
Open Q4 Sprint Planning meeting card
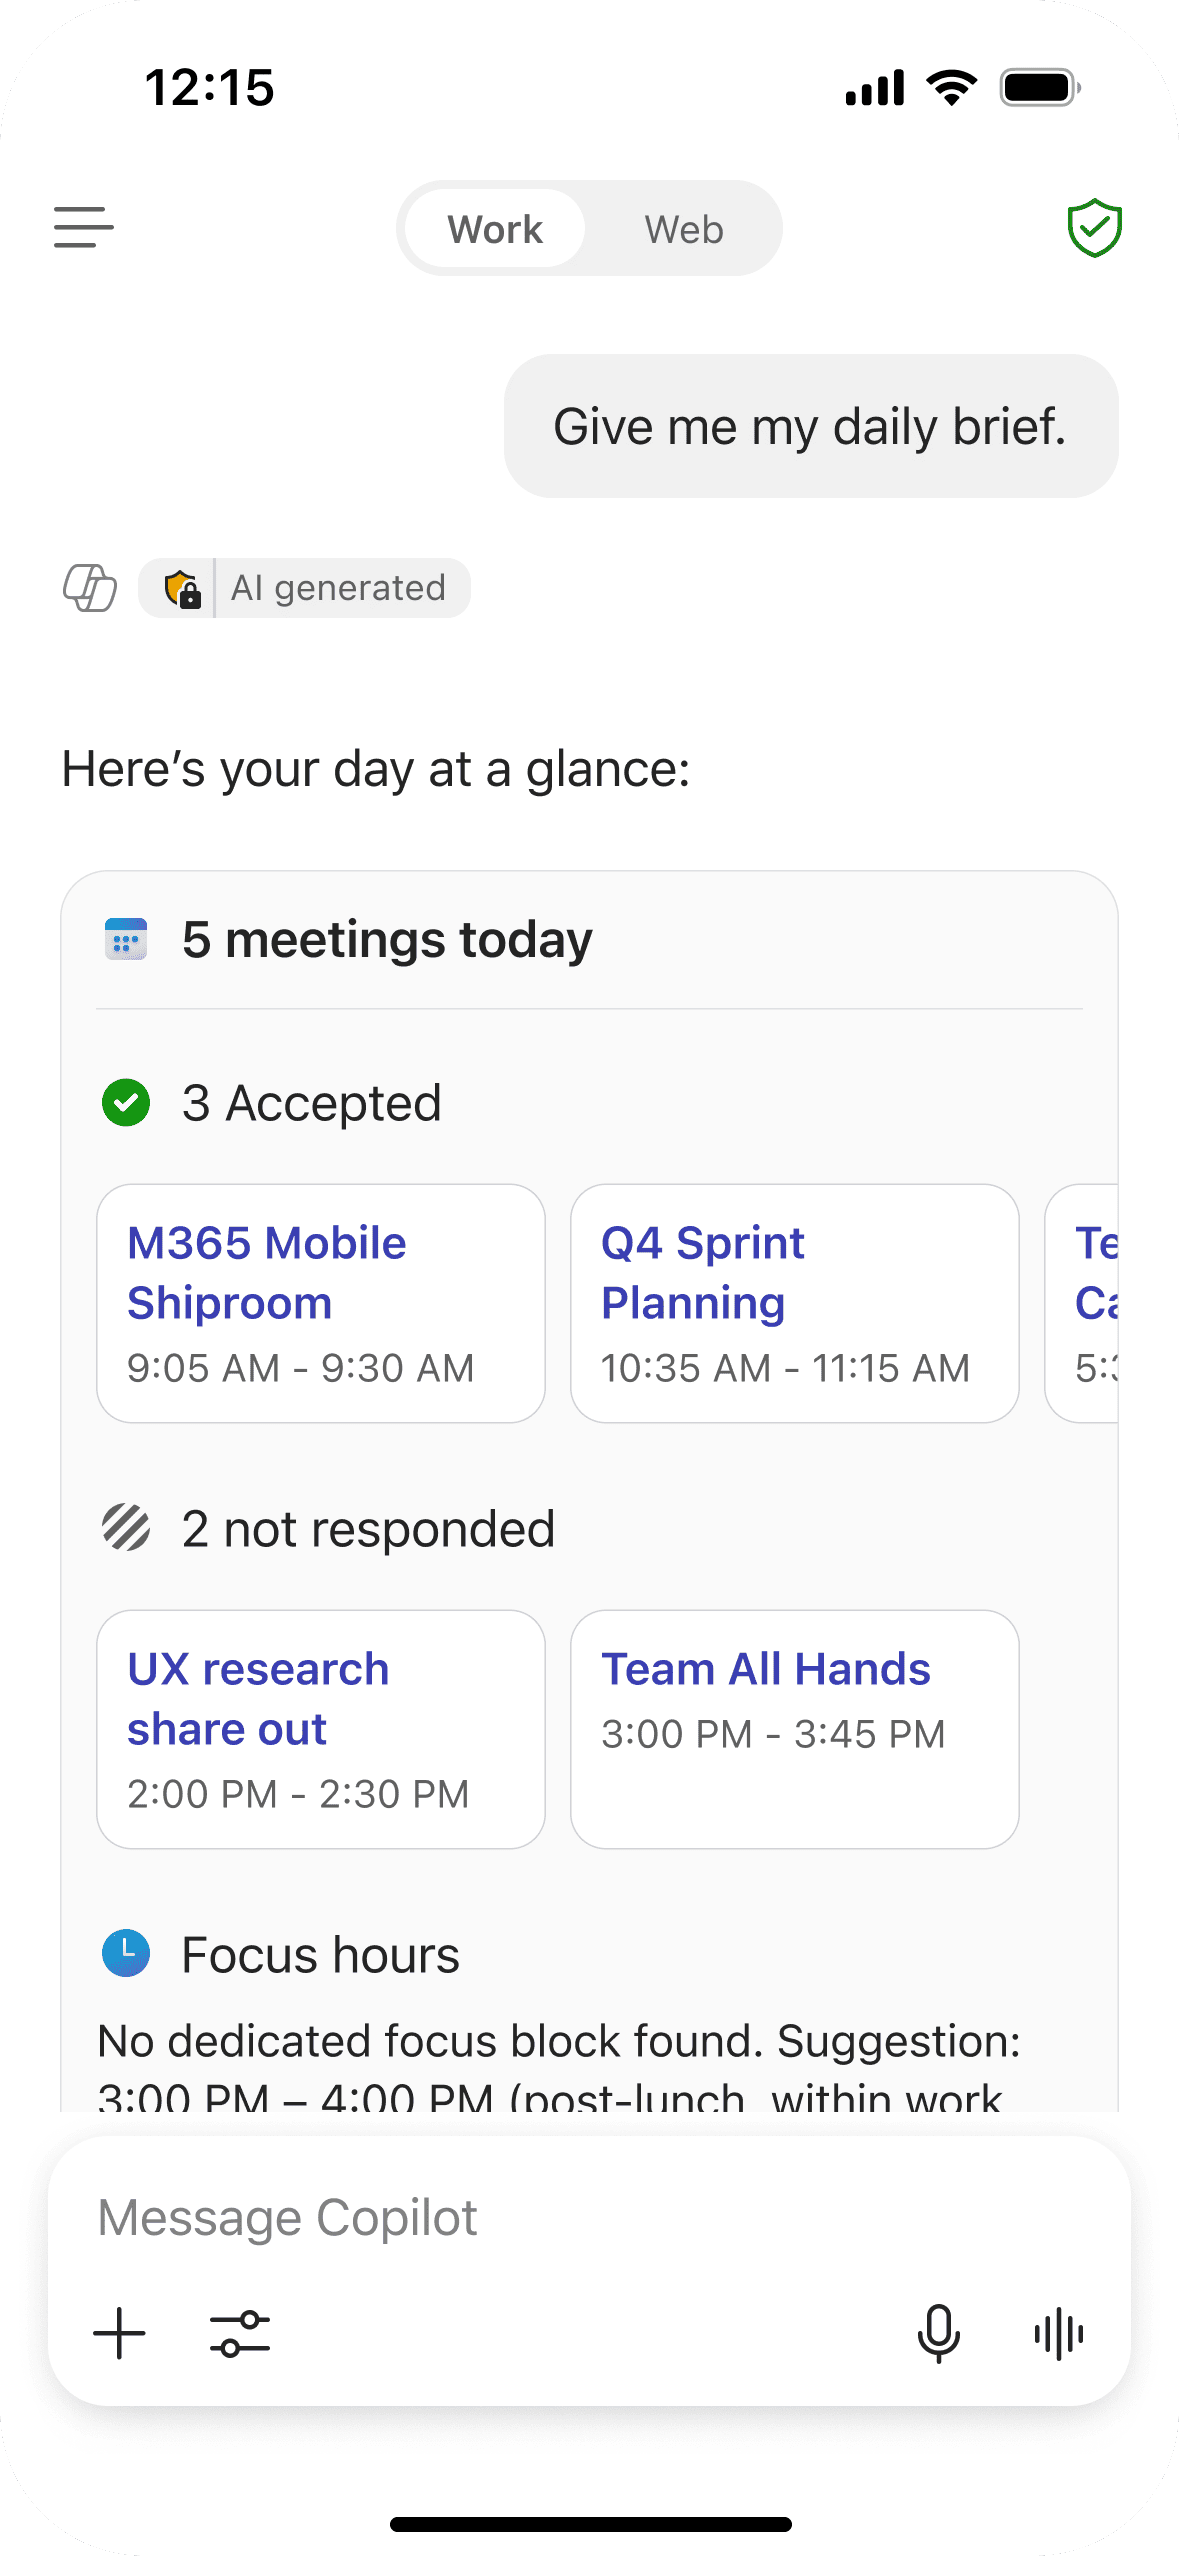coord(795,1303)
